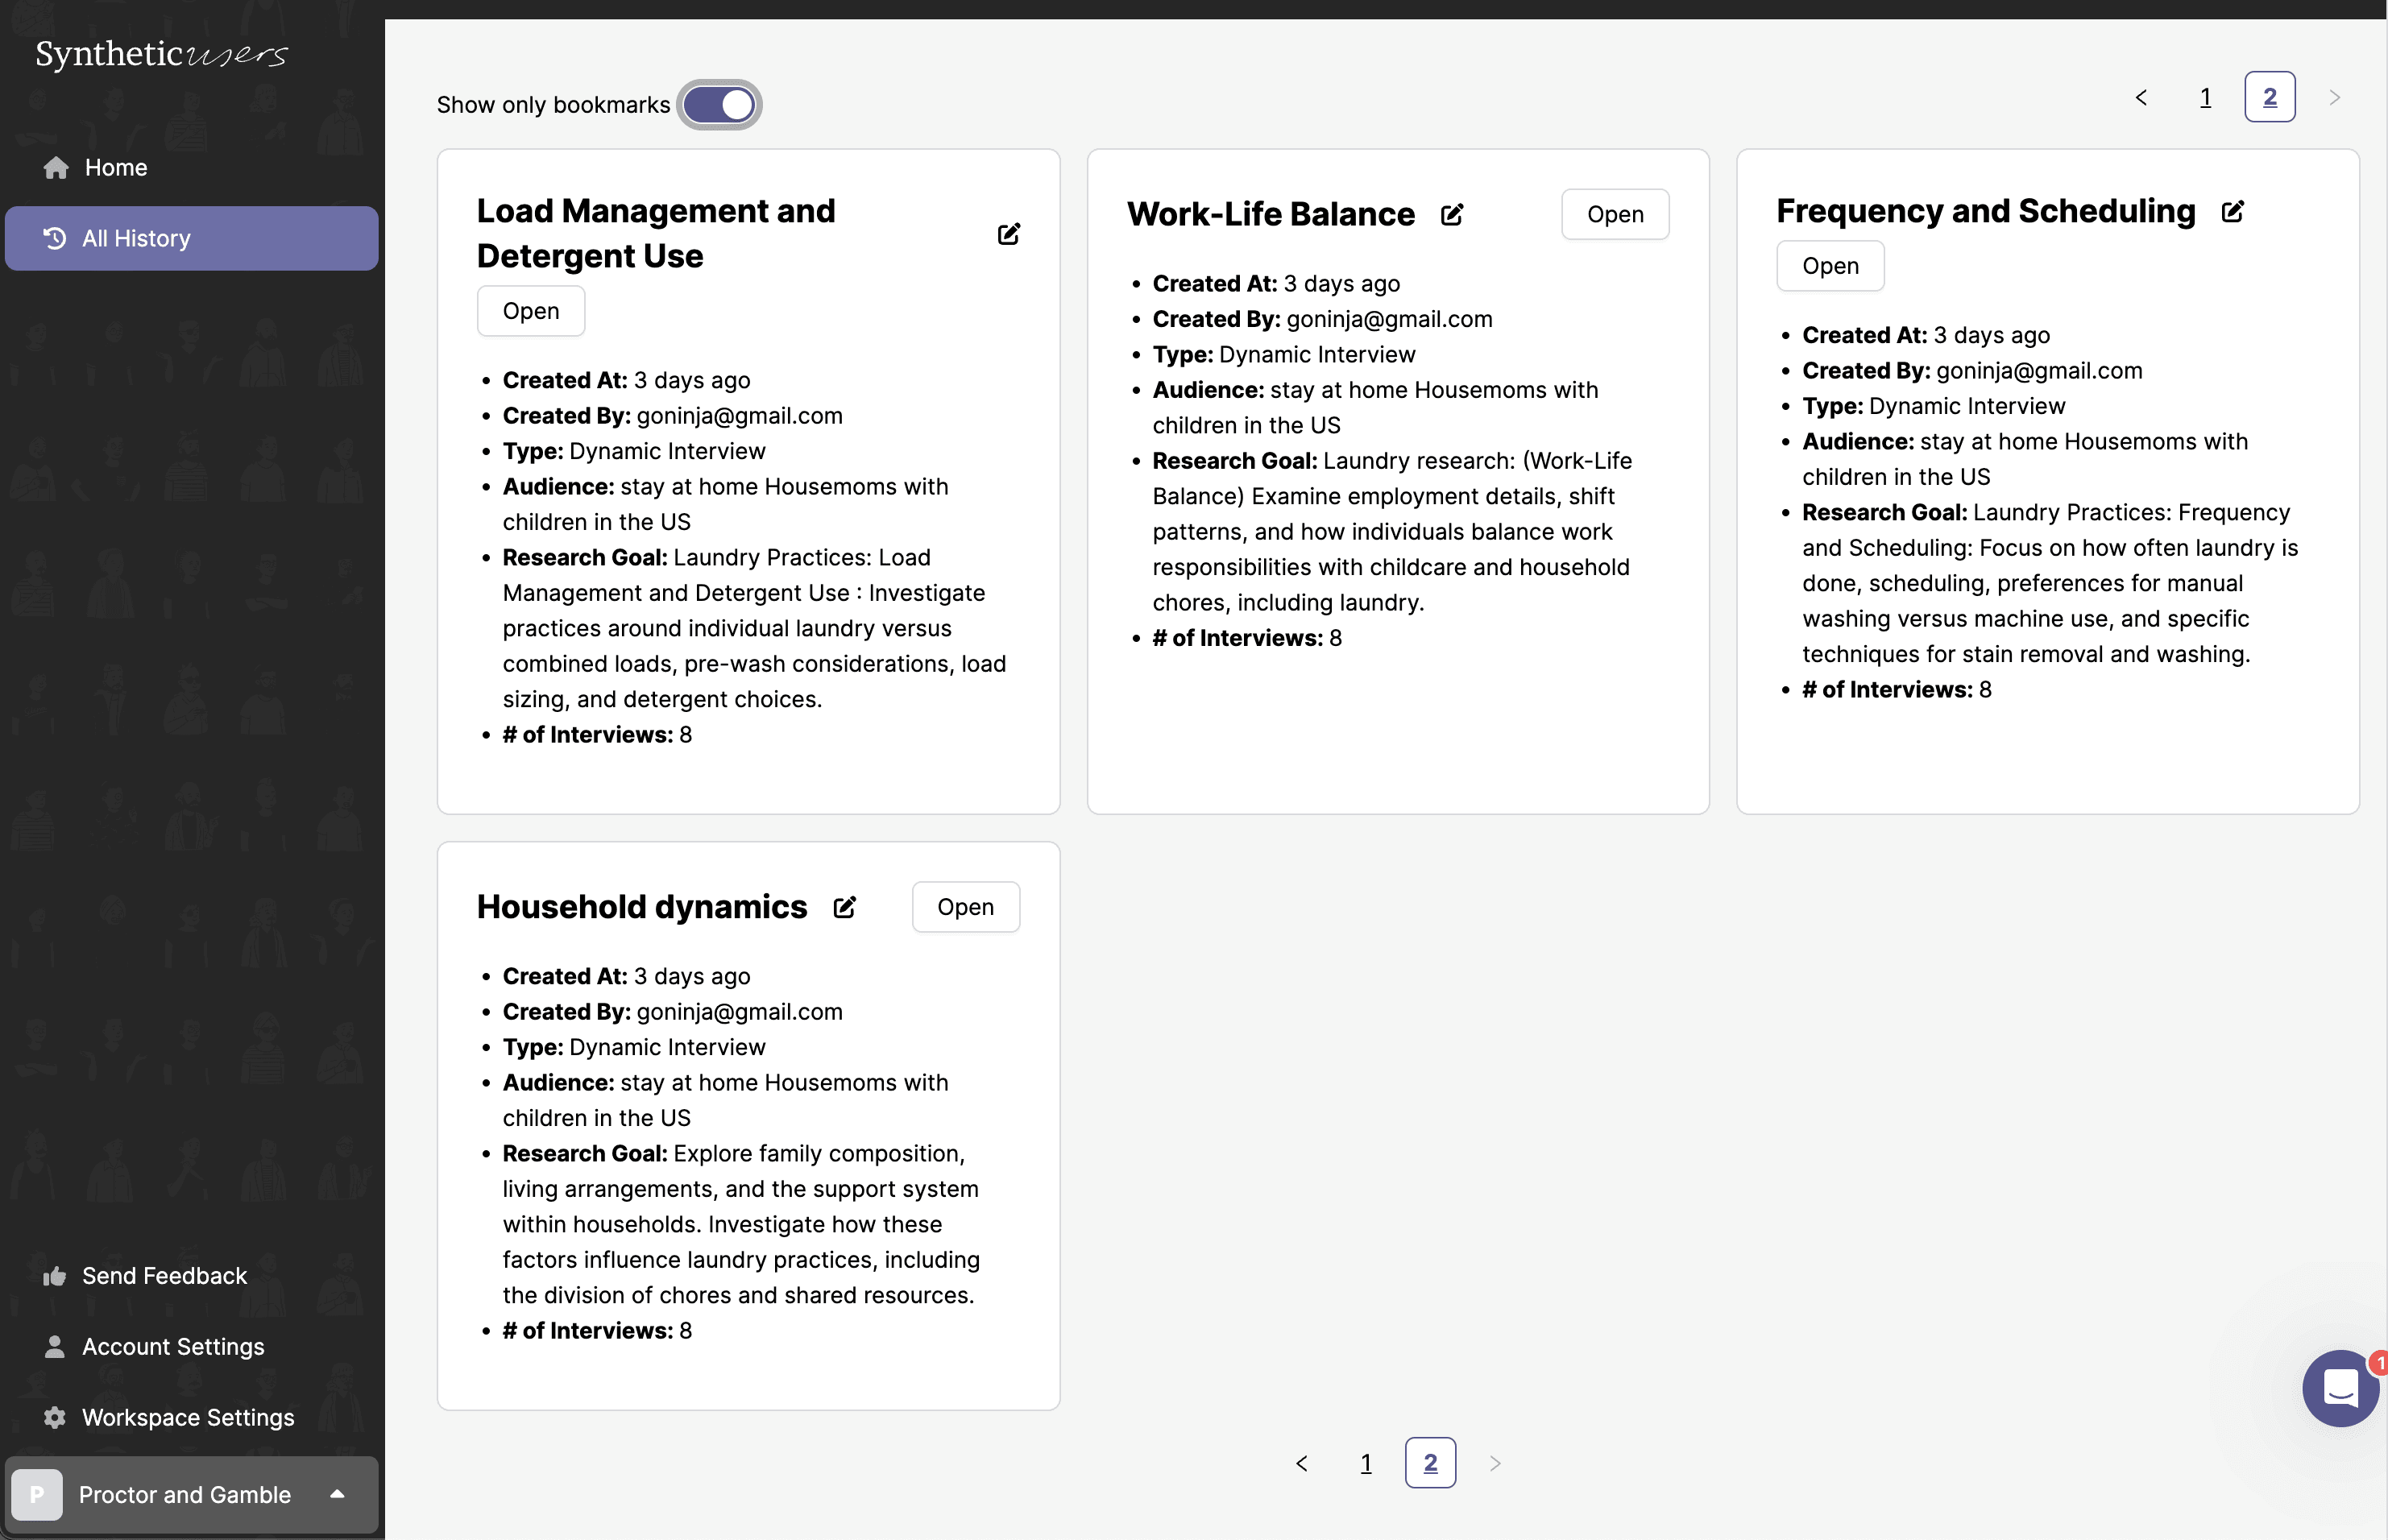This screenshot has width=2388, height=1540.
Task: Go to page 1 in bottom pagination
Action: [x=1365, y=1463]
